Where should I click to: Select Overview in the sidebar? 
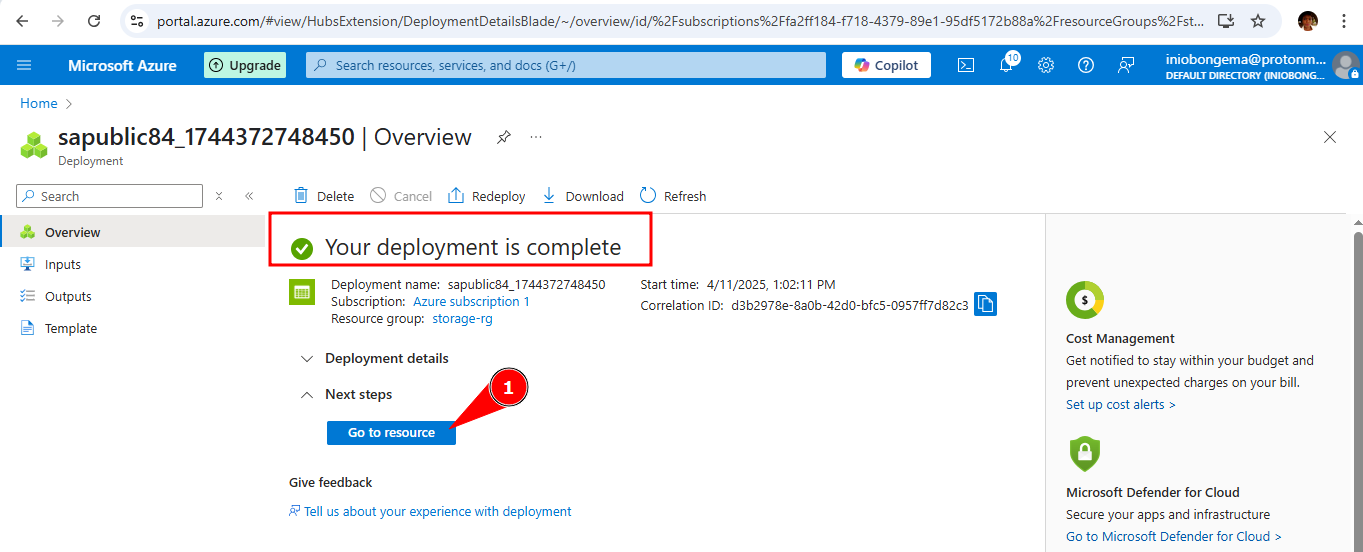(132, 232)
